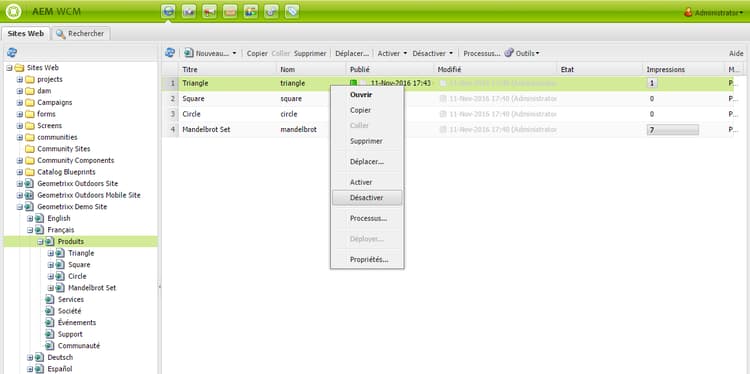Click the Triangle impressions bar showing 1

[x=652, y=83]
